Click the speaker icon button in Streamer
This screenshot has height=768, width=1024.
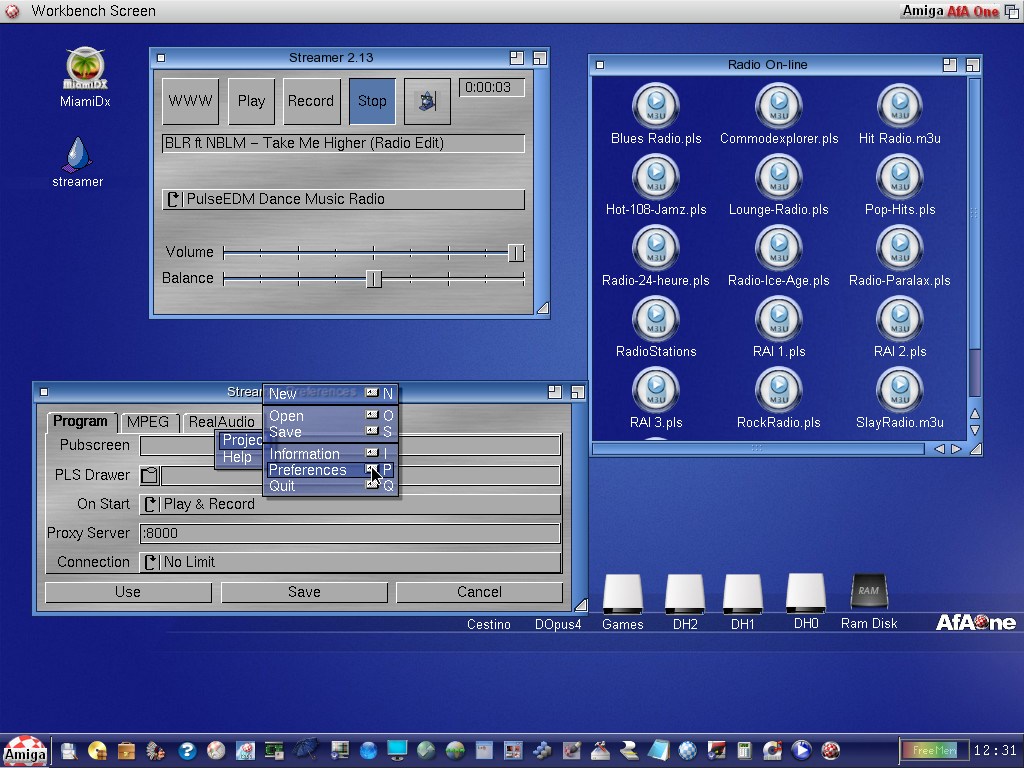[x=427, y=101]
